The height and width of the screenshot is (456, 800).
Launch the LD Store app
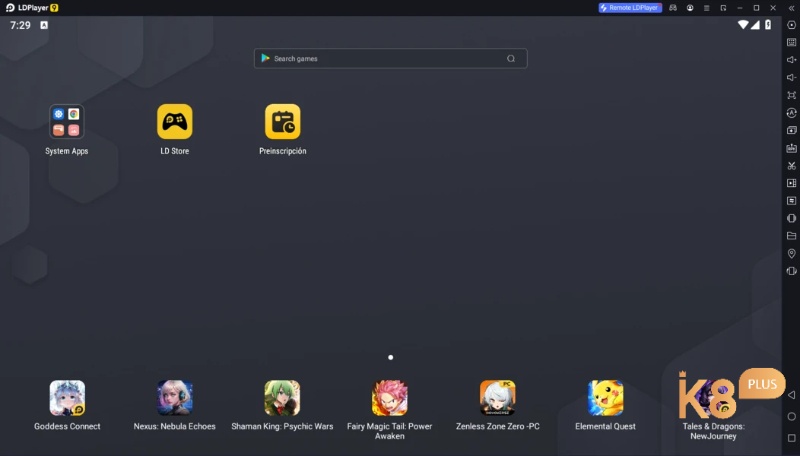click(174, 121)
